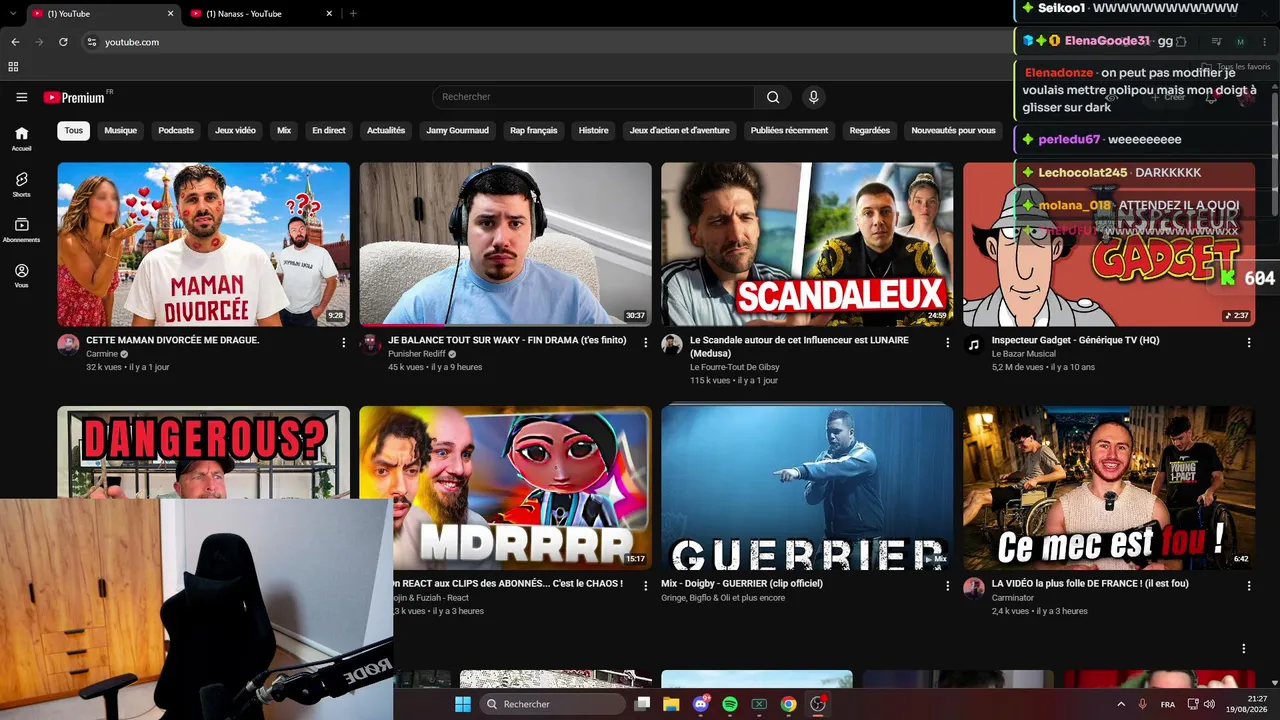
Task: Open the Vous section in sidebar
Action: pyautogui.click(x=22, y=276)
